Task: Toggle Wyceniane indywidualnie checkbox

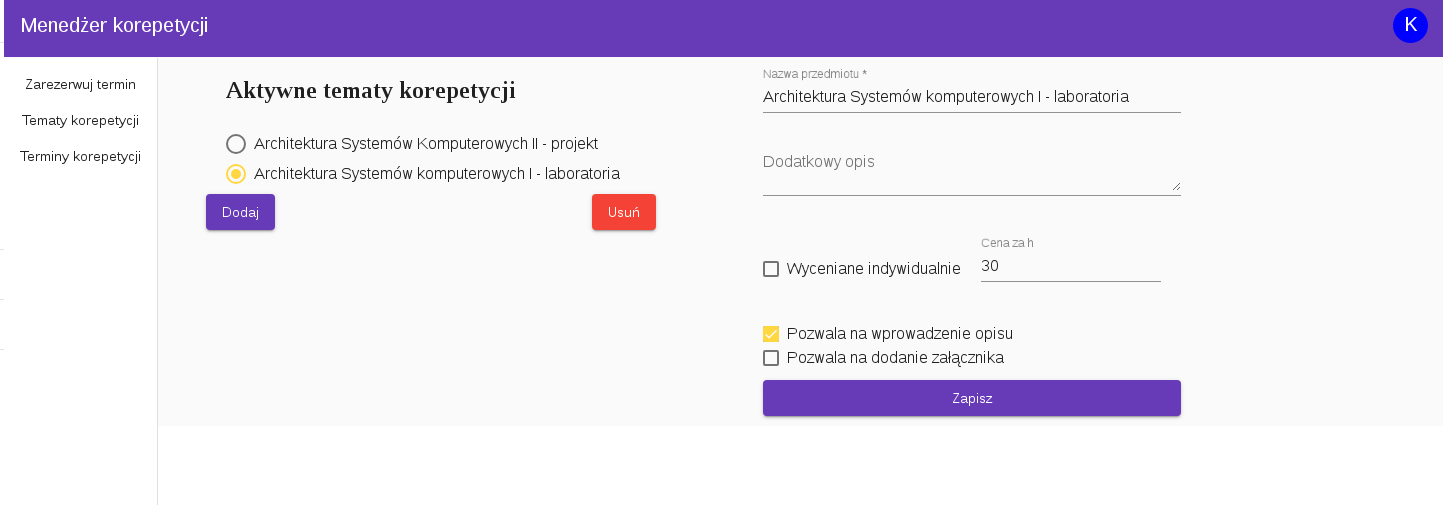Action: pyautogui.click(x=771, y=269)
